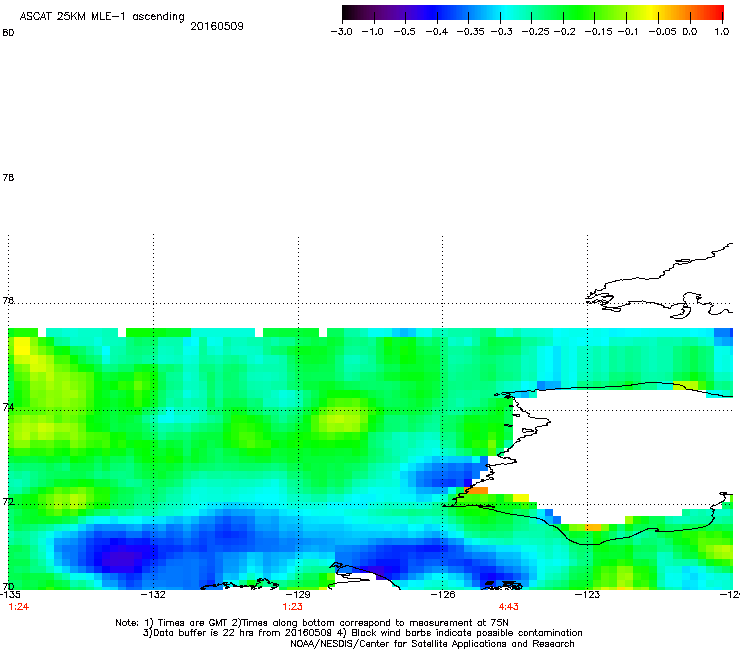Click the longitude label -123

[587, 594]
